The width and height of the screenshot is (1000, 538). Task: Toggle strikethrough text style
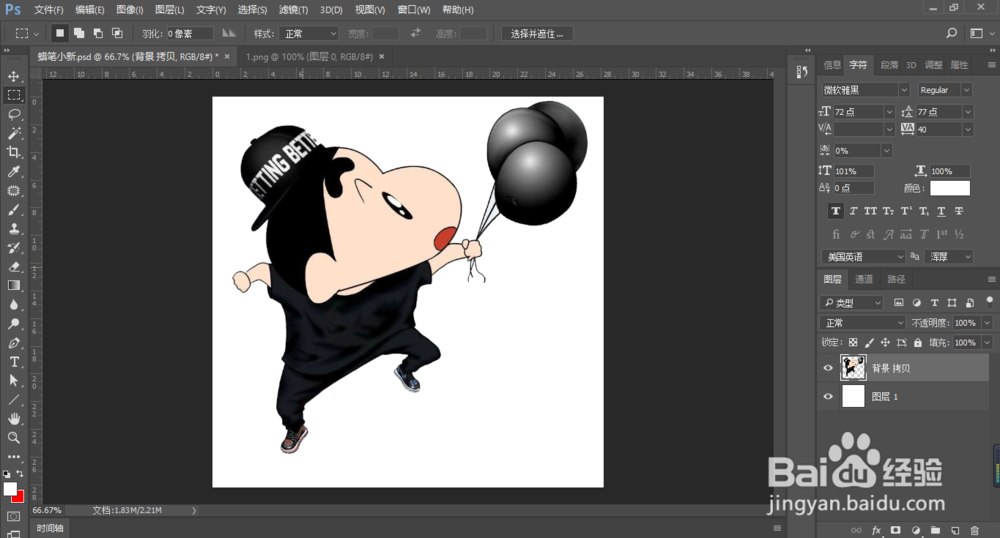tap(959, 211)
